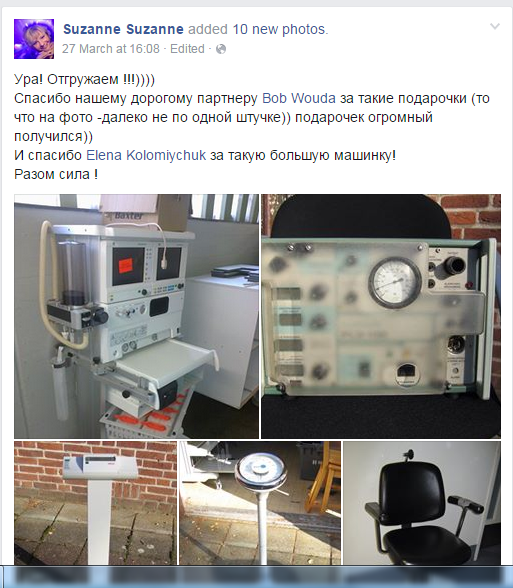Open the 10 new photos link
This screenshot has width=513, height=588.
pyautogui.click(x=279, y=29)
